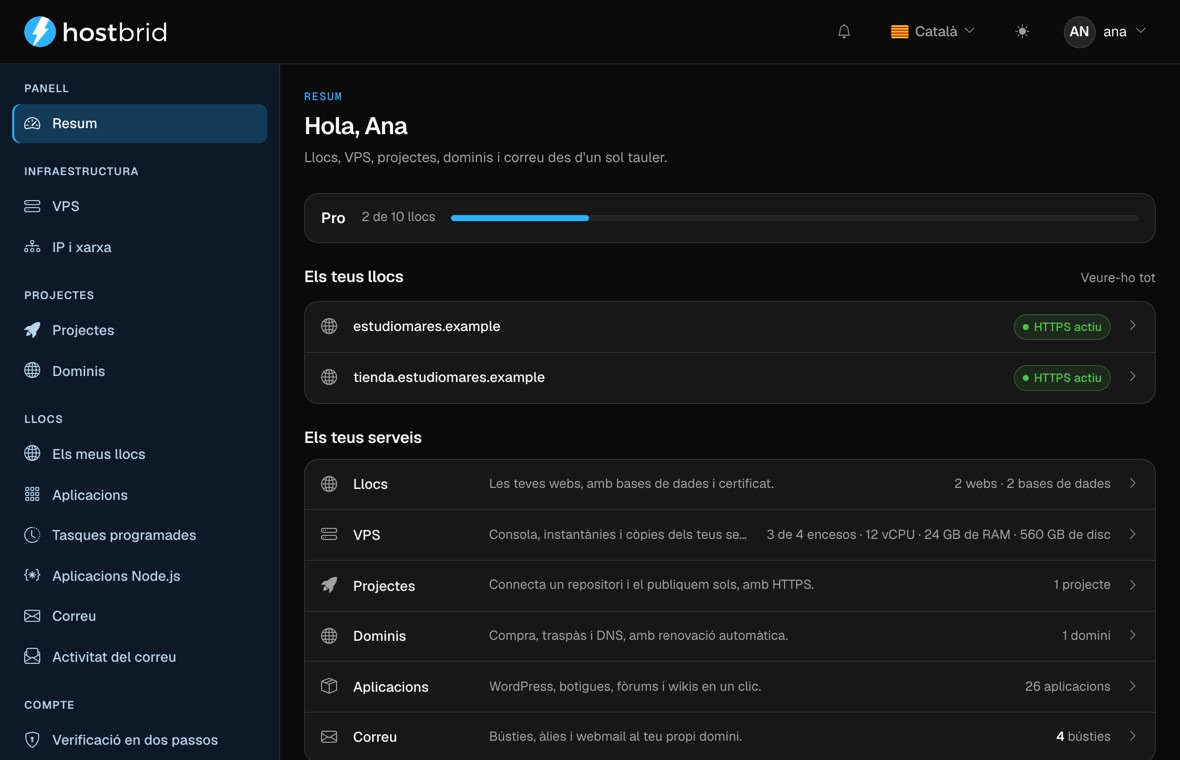Expand the tienda.estudiomares.example row chevron
The height and width of the screenshot is (760, 1180).
(1133, 377)
